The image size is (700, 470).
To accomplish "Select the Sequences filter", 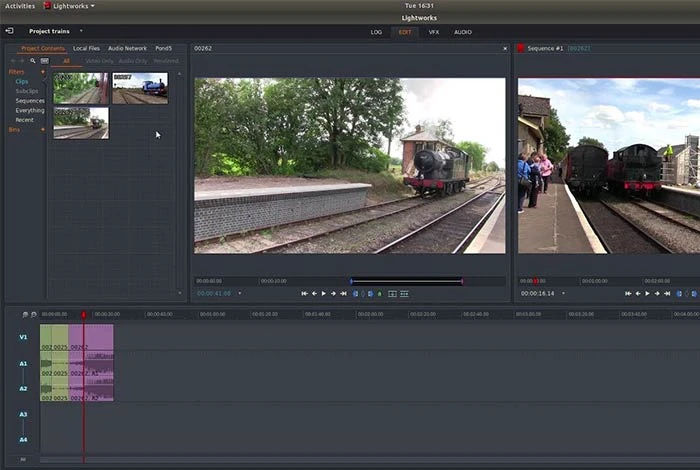I will [x=30, y=101].
